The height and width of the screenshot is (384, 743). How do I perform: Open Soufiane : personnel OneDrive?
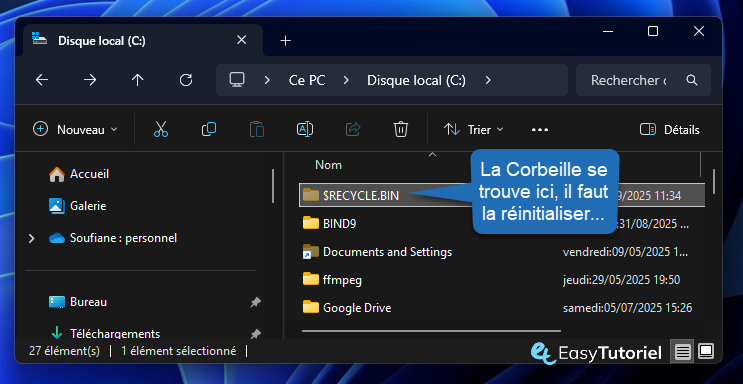[x=113, y=238]
